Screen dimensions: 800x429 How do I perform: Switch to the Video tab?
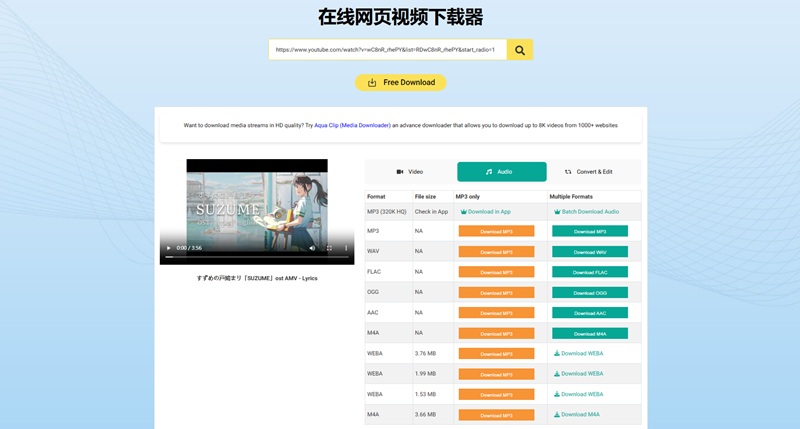pos(410,172)
